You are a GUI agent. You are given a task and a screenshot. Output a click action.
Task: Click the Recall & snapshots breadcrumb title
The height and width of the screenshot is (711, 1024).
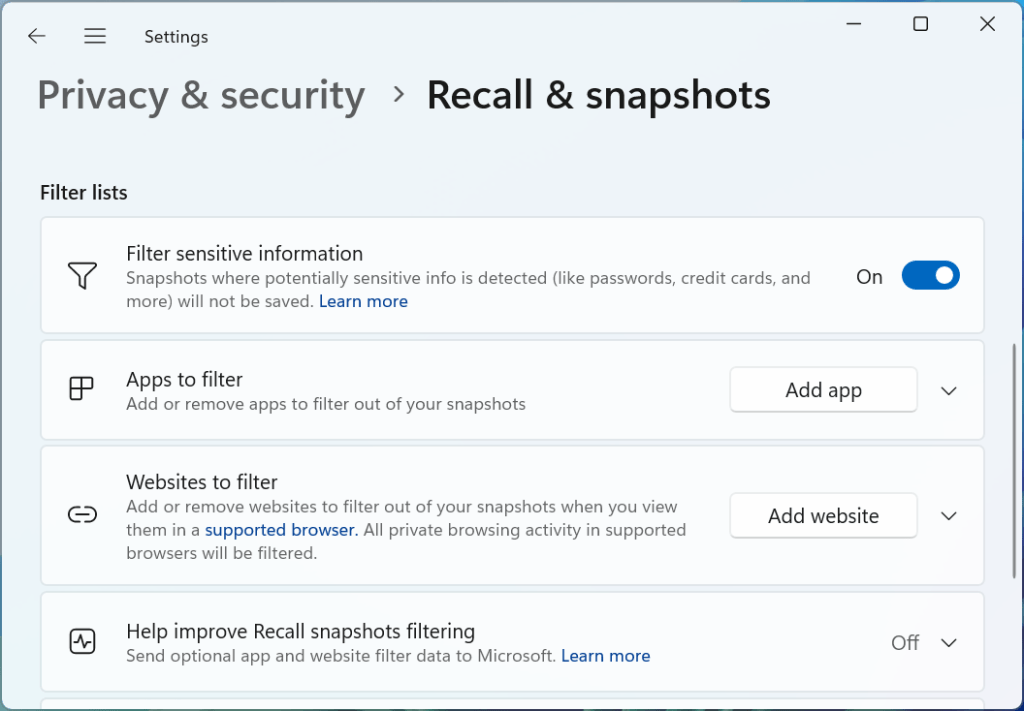pyautogui.click(x=598, y=95)
